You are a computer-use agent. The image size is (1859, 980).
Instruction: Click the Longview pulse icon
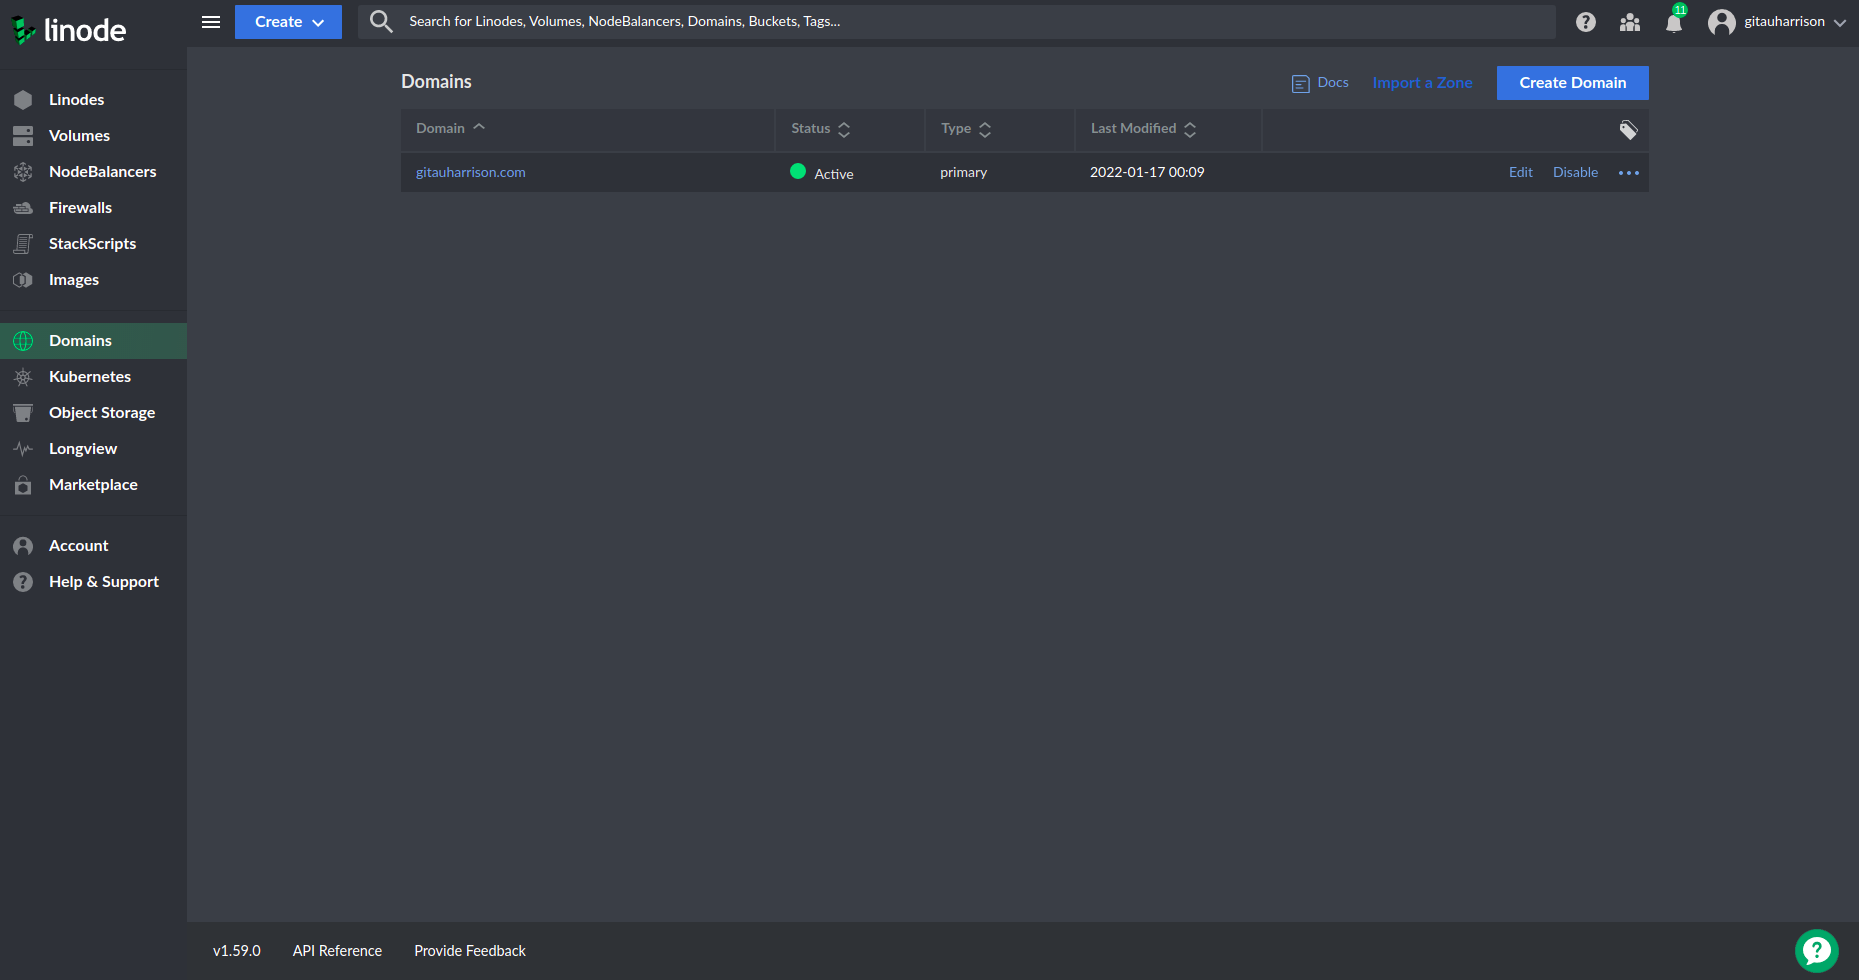click(x=23, y=449)
